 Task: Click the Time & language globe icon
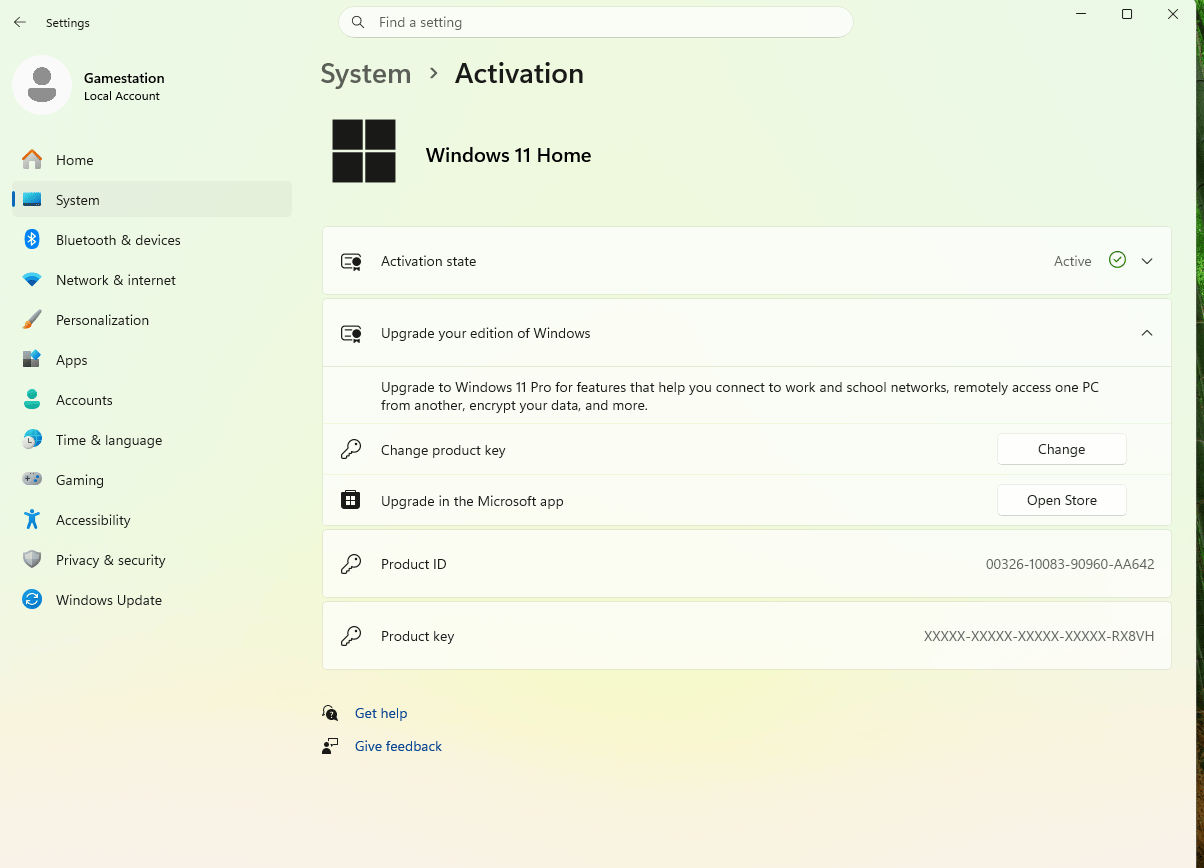tap(32, 440)
